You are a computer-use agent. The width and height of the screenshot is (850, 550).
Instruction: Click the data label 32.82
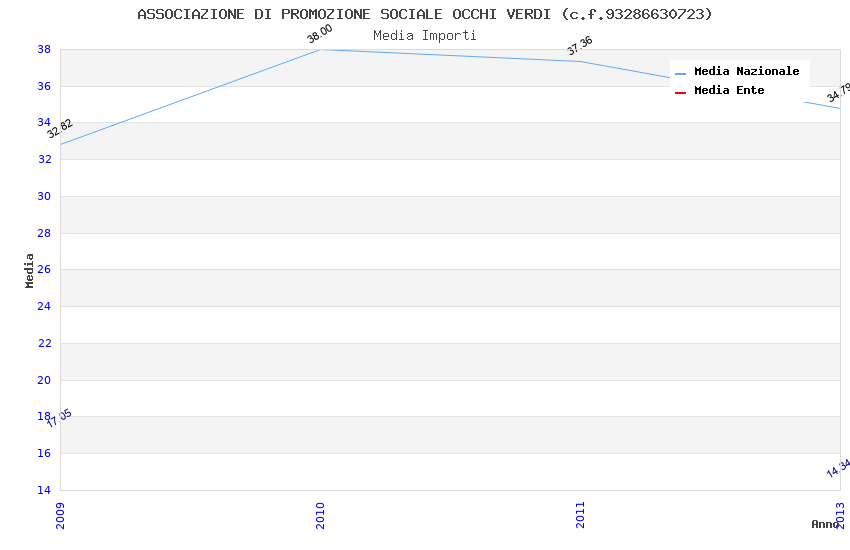[x=60, y=128]
